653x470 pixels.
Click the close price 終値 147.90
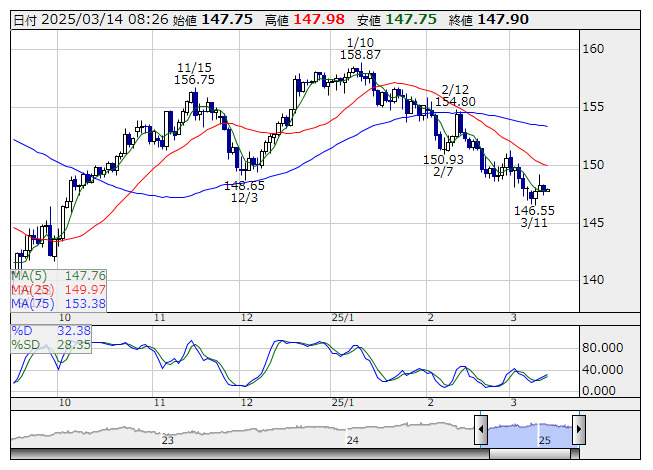point(489,20)
